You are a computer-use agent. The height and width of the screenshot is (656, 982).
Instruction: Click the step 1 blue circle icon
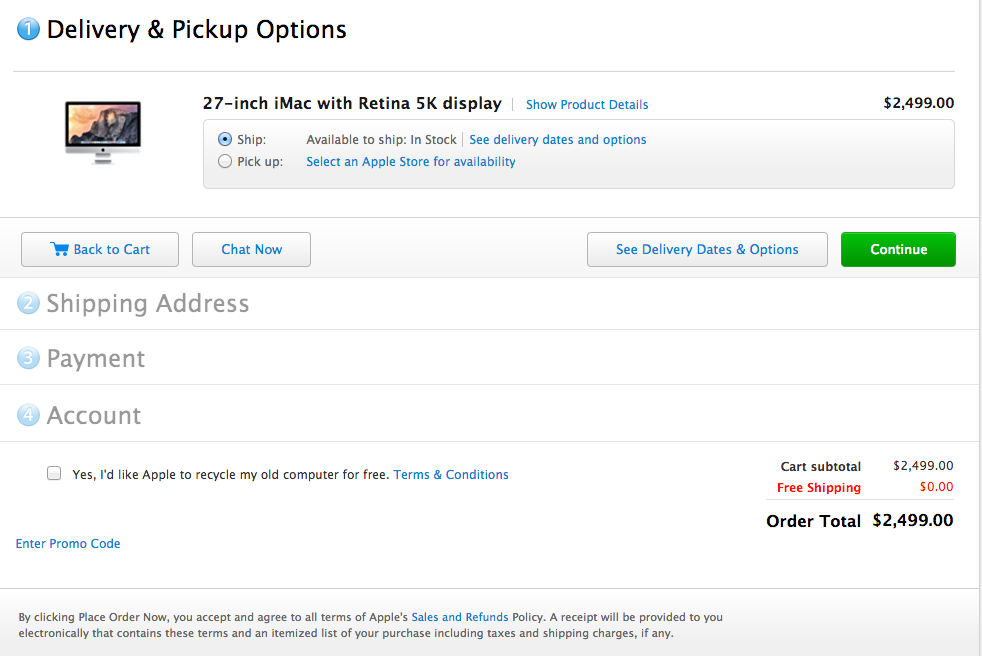(28, 29)
